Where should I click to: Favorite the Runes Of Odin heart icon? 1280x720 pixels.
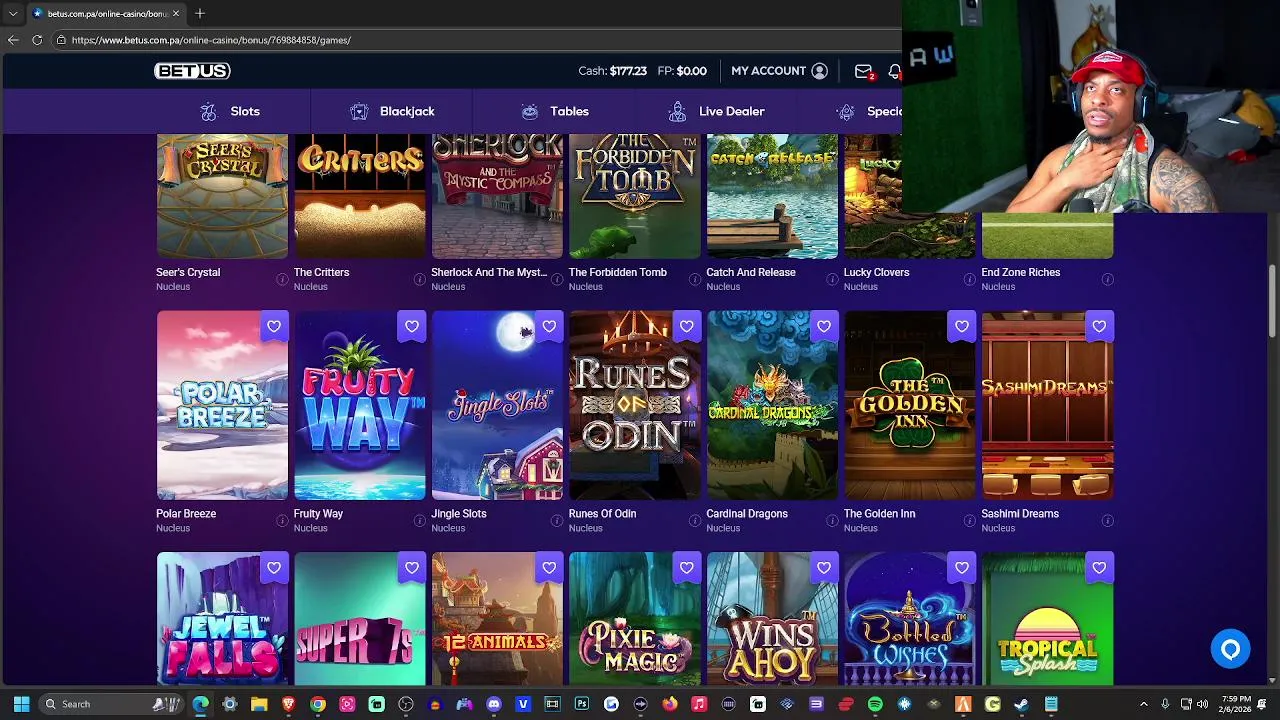coord(686,326)
